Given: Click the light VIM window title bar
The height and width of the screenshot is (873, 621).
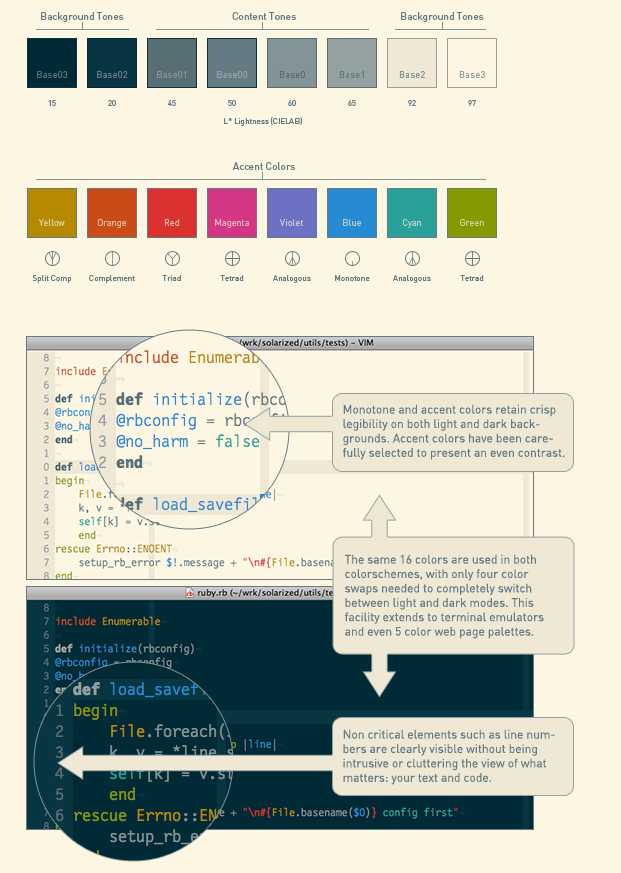Looking at the screenshot, I should [x=280, y=343].
